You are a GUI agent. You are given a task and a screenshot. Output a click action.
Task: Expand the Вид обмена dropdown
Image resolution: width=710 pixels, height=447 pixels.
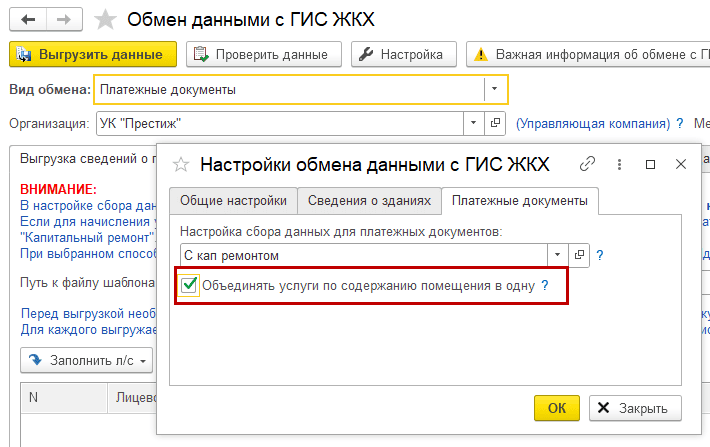point(495,89)
